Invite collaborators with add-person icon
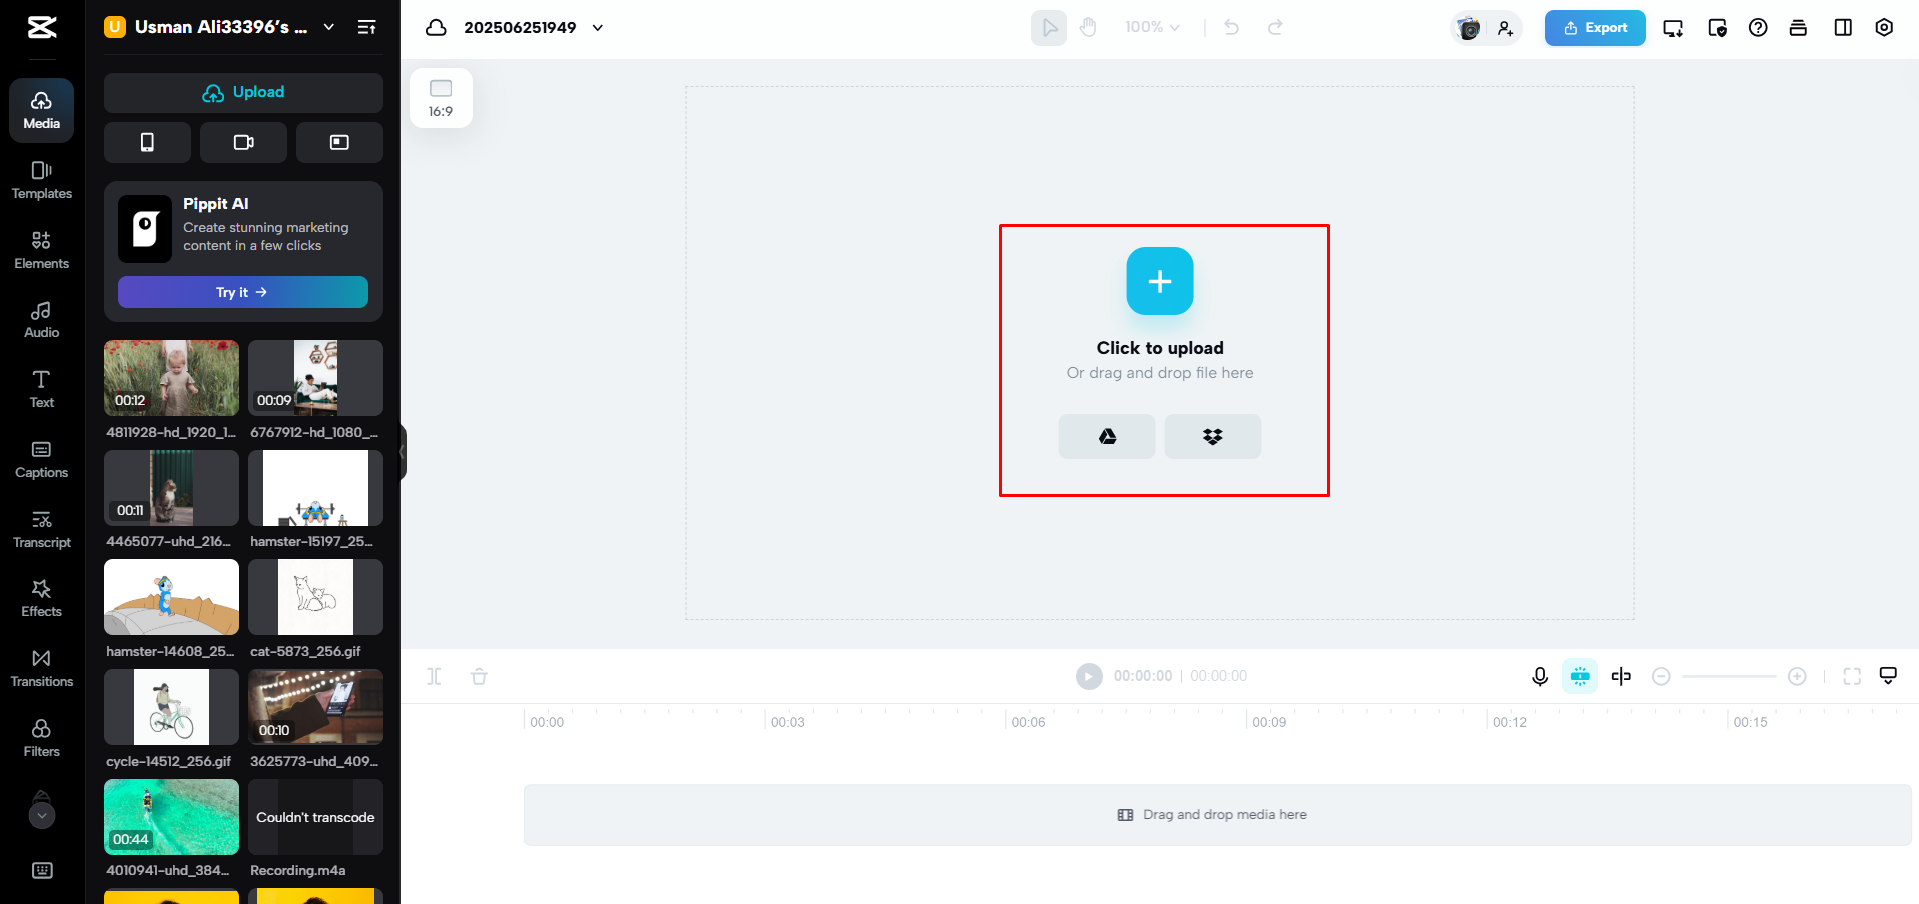1919x904 pixels. 1505,28
